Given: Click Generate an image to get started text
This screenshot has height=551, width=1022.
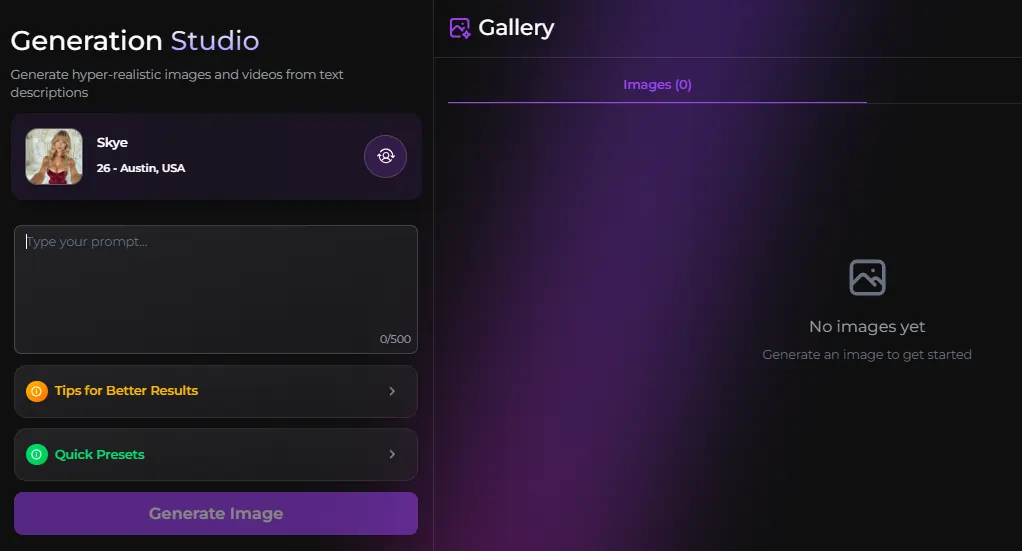Looking at the screenshot, I should coord(867,355).
